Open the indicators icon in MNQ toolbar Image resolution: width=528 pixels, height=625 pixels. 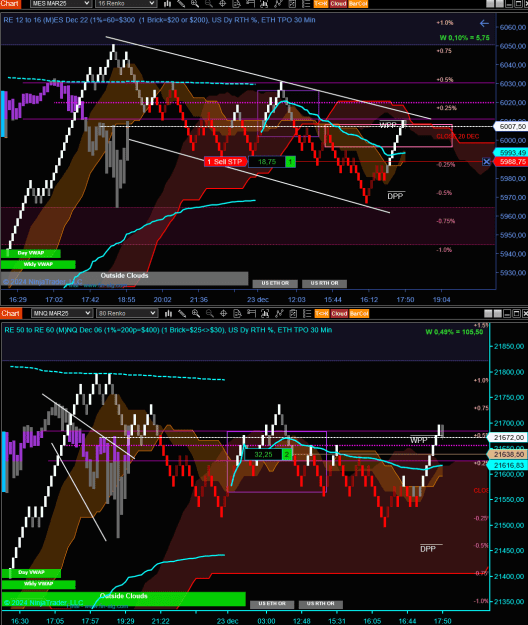(265, 314)
